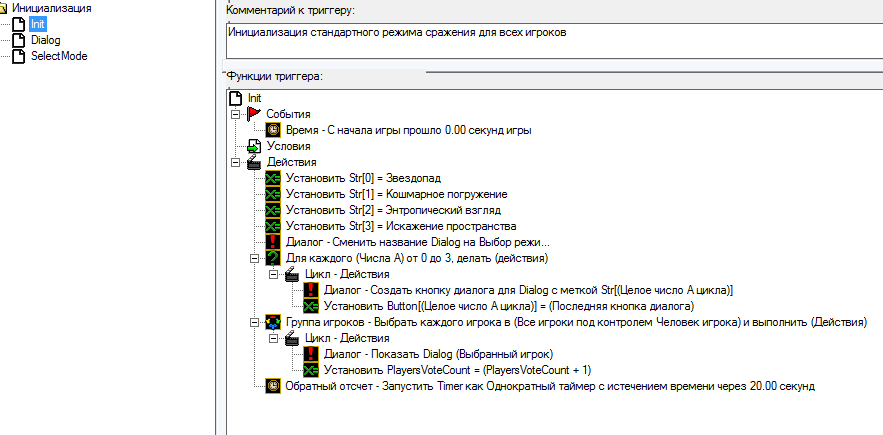Image resolution: width=883 pixels, height=435 pixels.
Task: Select the Условия label
Action: coord(288,146)
